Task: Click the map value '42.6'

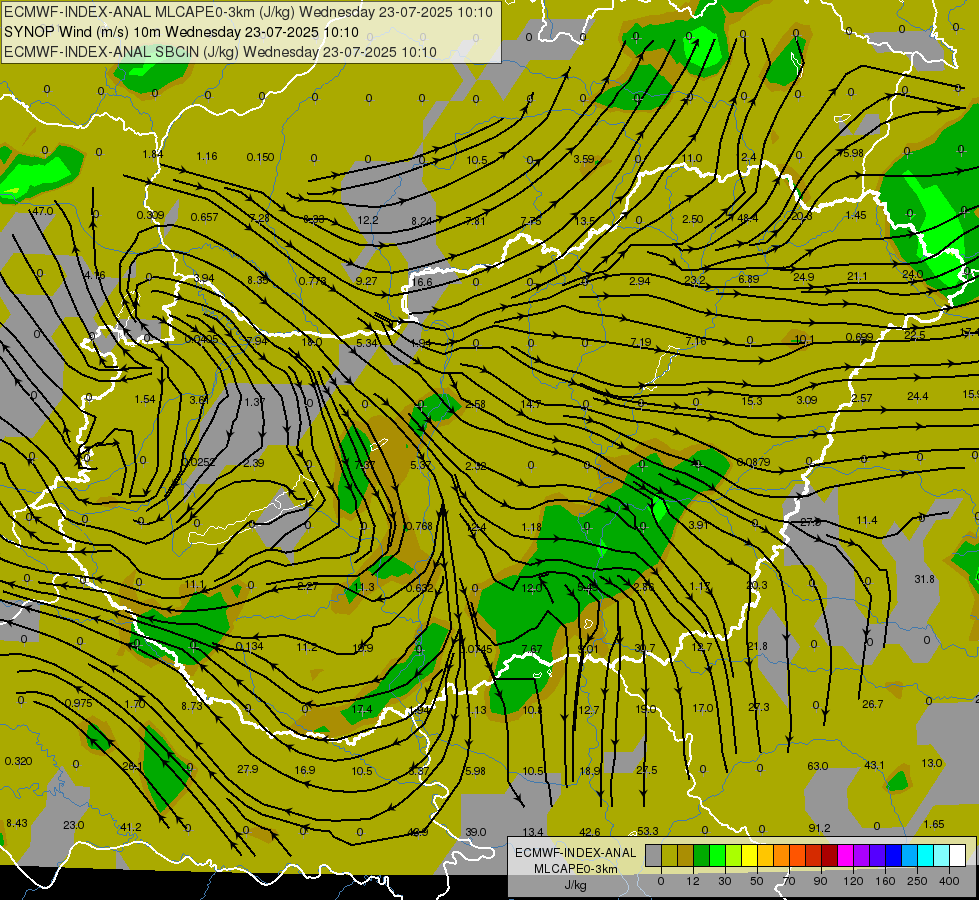Action: coord(590,831)
